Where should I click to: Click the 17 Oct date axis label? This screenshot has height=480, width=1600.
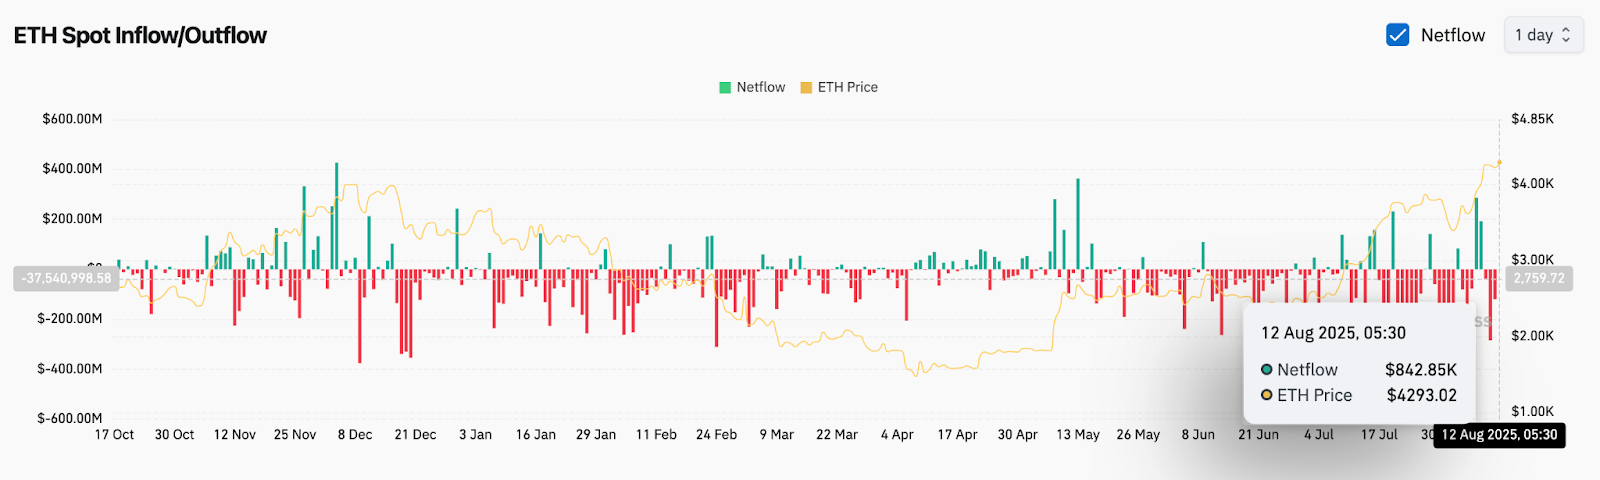114,435
